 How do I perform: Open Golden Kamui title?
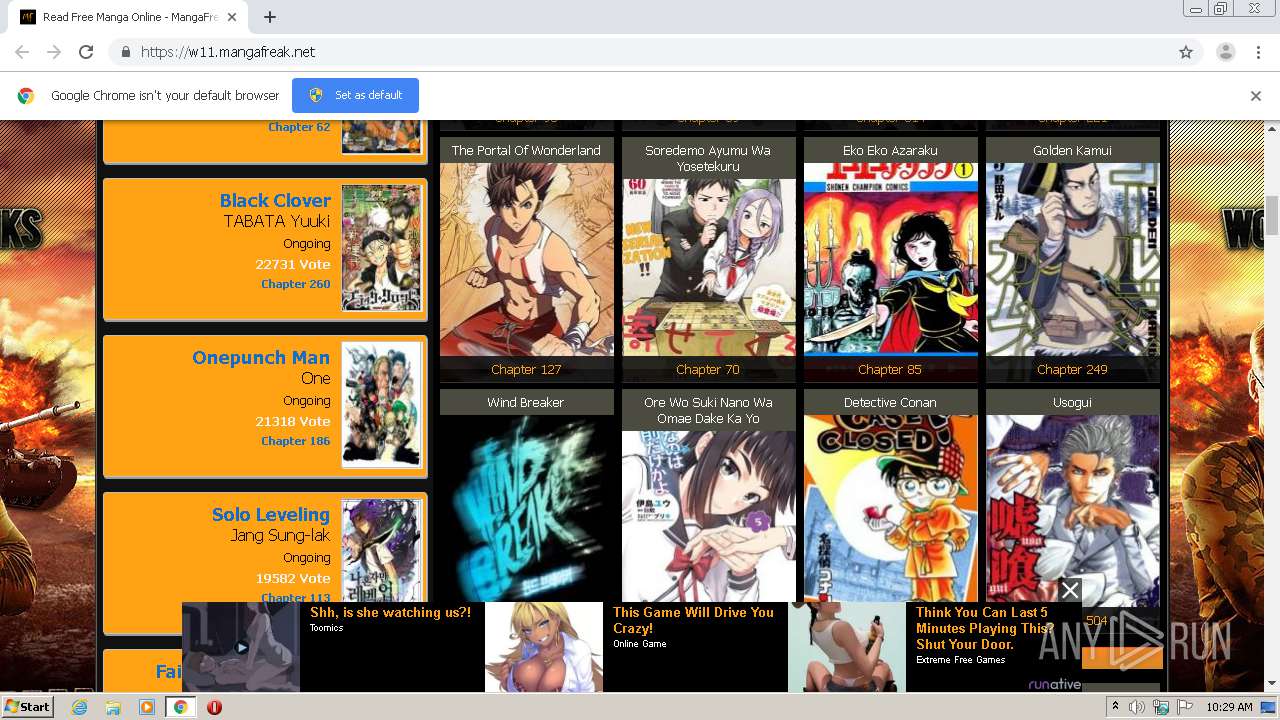tap(1072, 150)
